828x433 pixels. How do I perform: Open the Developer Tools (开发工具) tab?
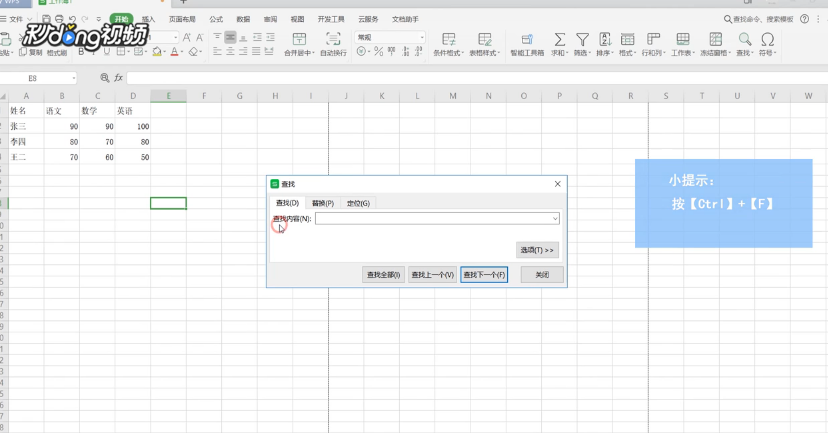331,19
